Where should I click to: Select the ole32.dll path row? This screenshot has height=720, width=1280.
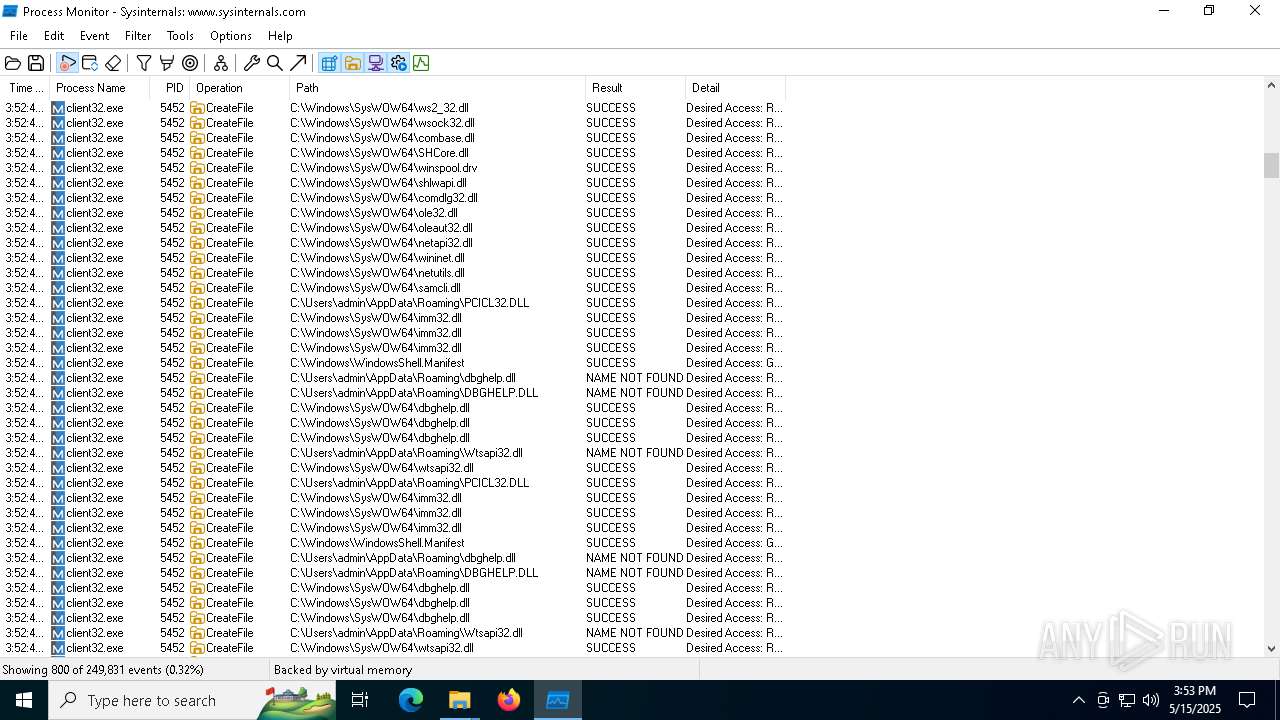(393, 213)
